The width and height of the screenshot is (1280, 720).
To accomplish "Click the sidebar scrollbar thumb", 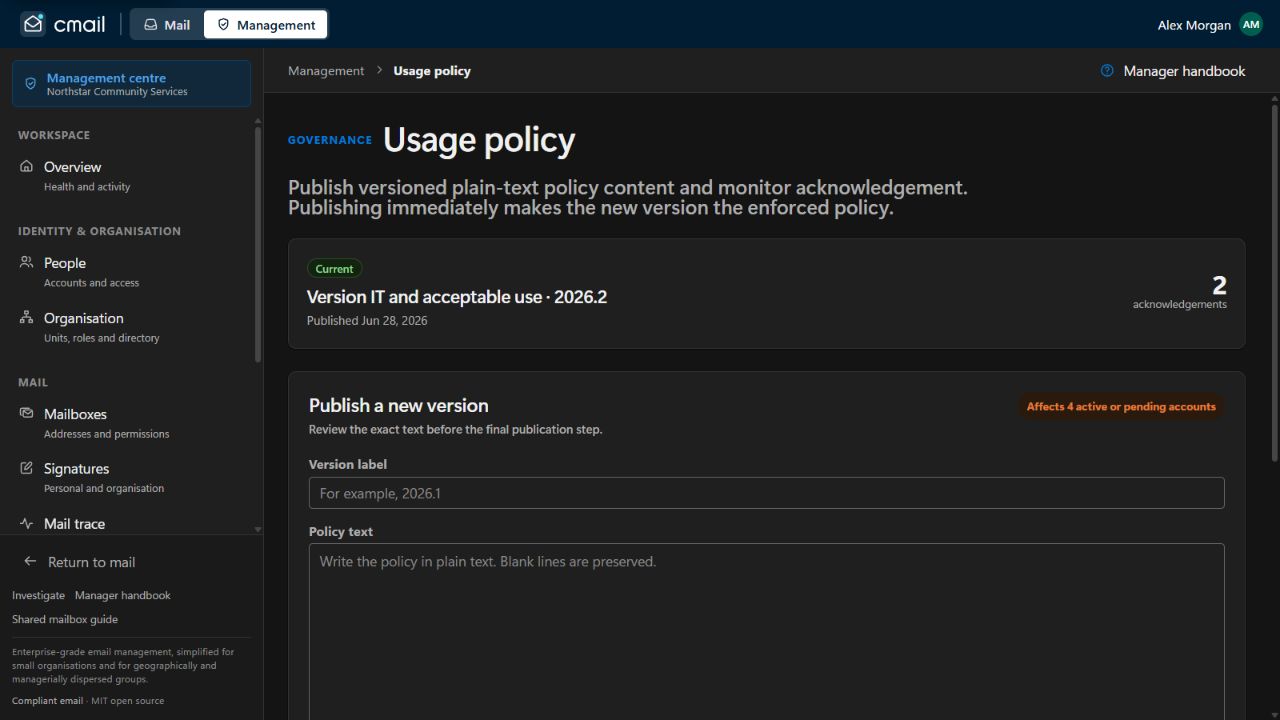I will tap(258, 243).
